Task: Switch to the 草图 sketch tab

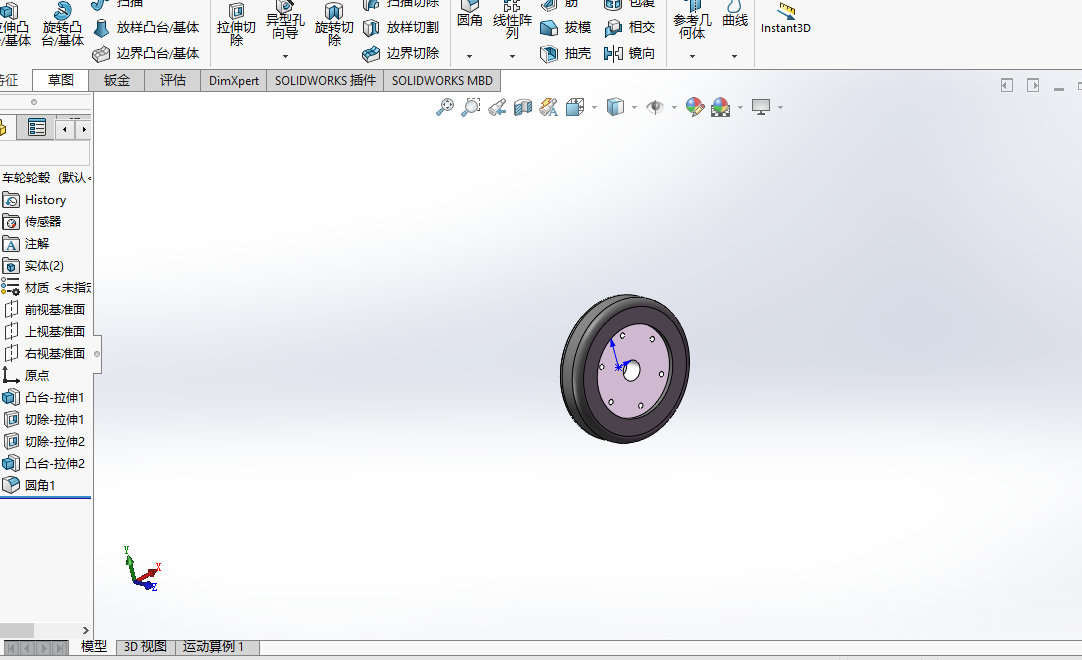Action: pyautogui.click(x=61, y=80)
